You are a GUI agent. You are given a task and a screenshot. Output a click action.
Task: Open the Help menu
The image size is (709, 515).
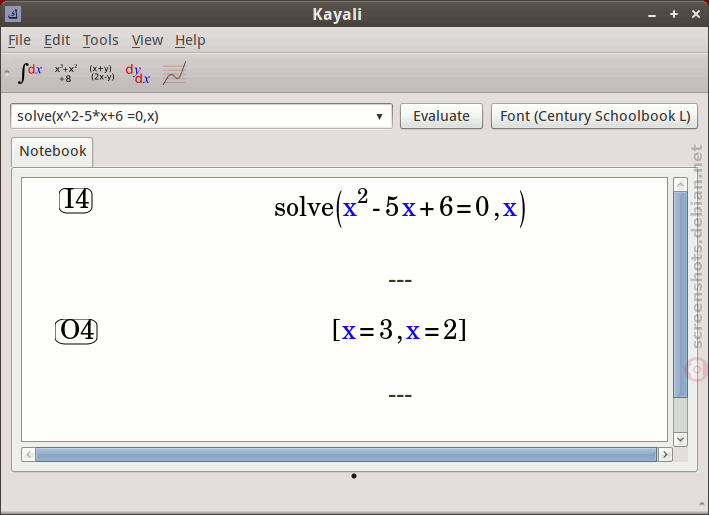coord(190,40)
